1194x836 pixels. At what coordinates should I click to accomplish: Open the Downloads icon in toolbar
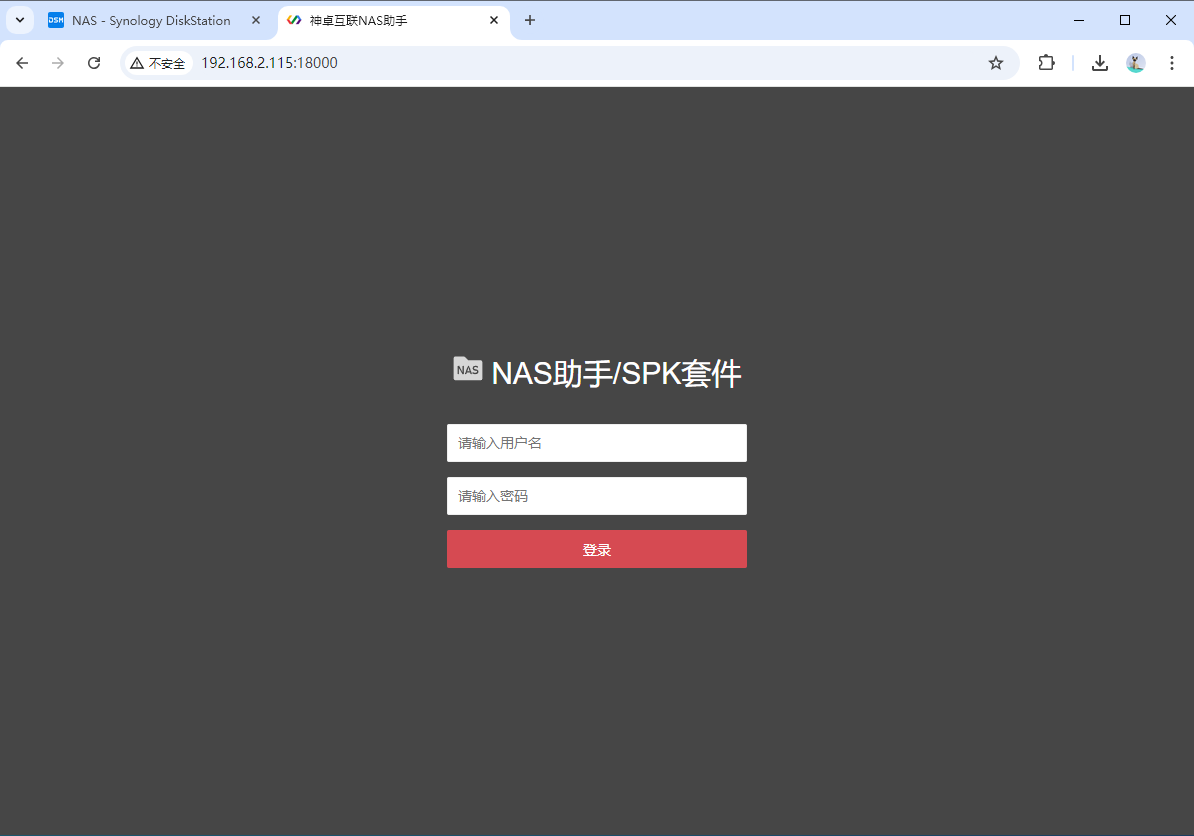[x=1099, y=63]
